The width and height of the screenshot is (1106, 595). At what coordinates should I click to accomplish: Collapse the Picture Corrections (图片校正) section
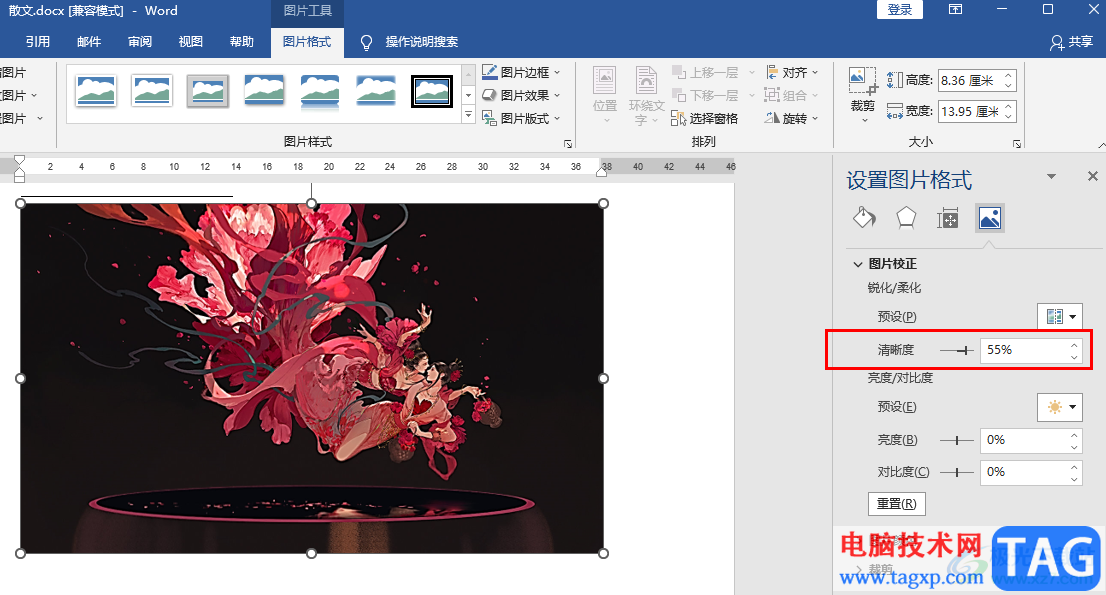(858, 264)
